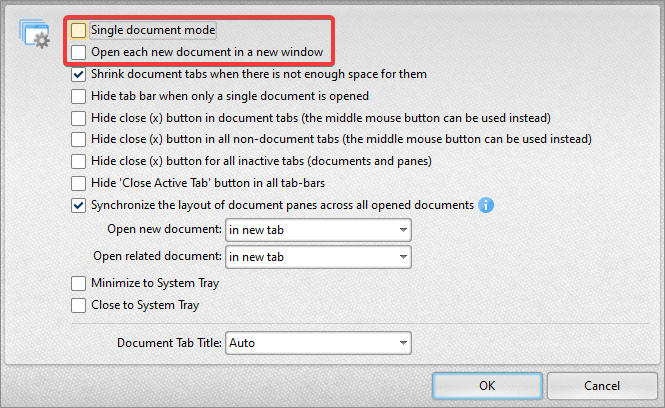
Task: Click the Open new document label
Action: tap(165, 229)
